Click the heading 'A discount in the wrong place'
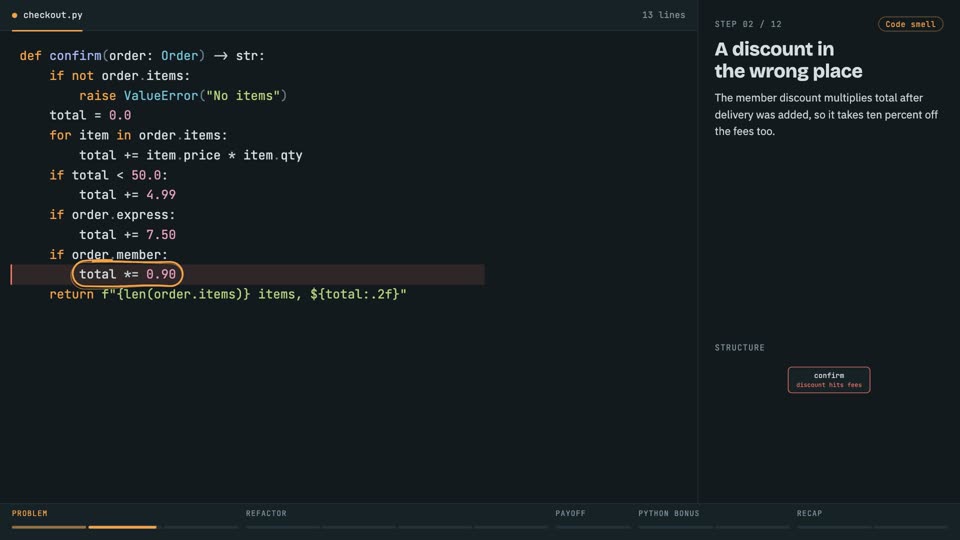The image size is (960, 540). point(788,60)
